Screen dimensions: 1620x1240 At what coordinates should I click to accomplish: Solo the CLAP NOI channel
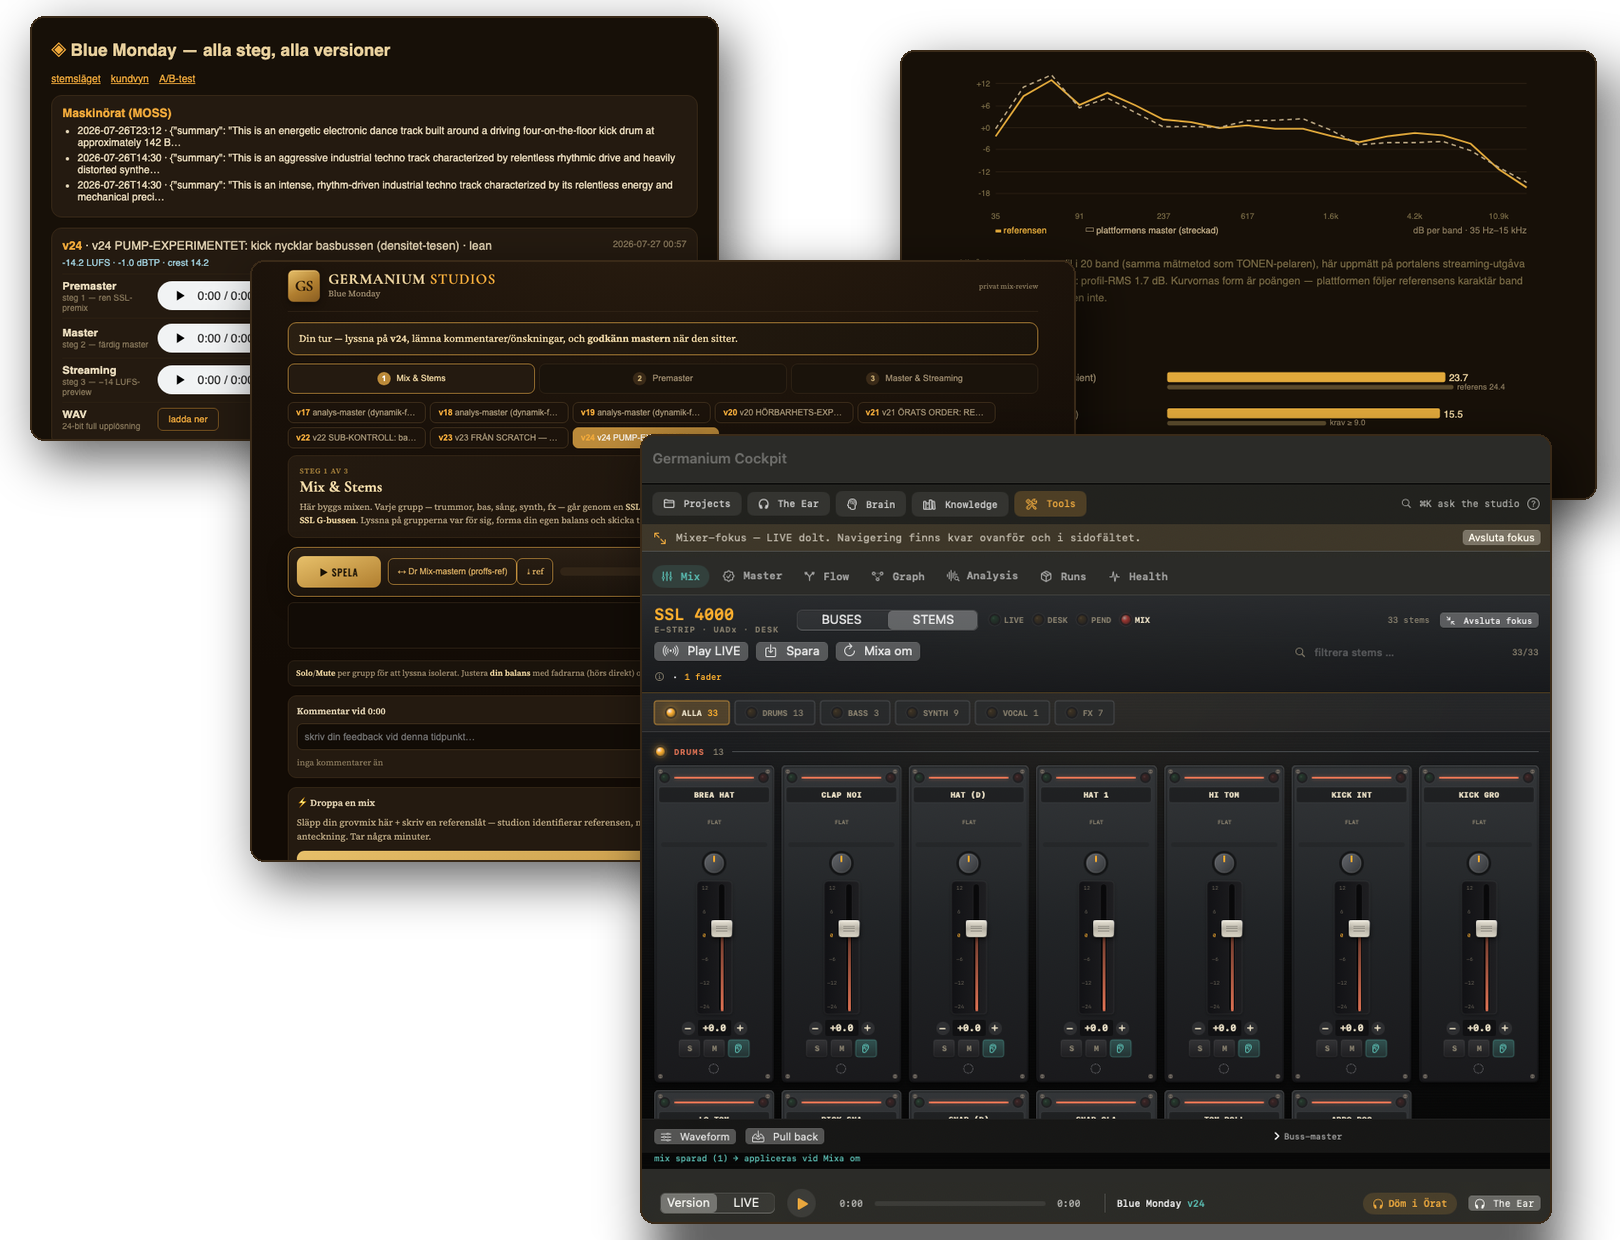coord(817,1048)
